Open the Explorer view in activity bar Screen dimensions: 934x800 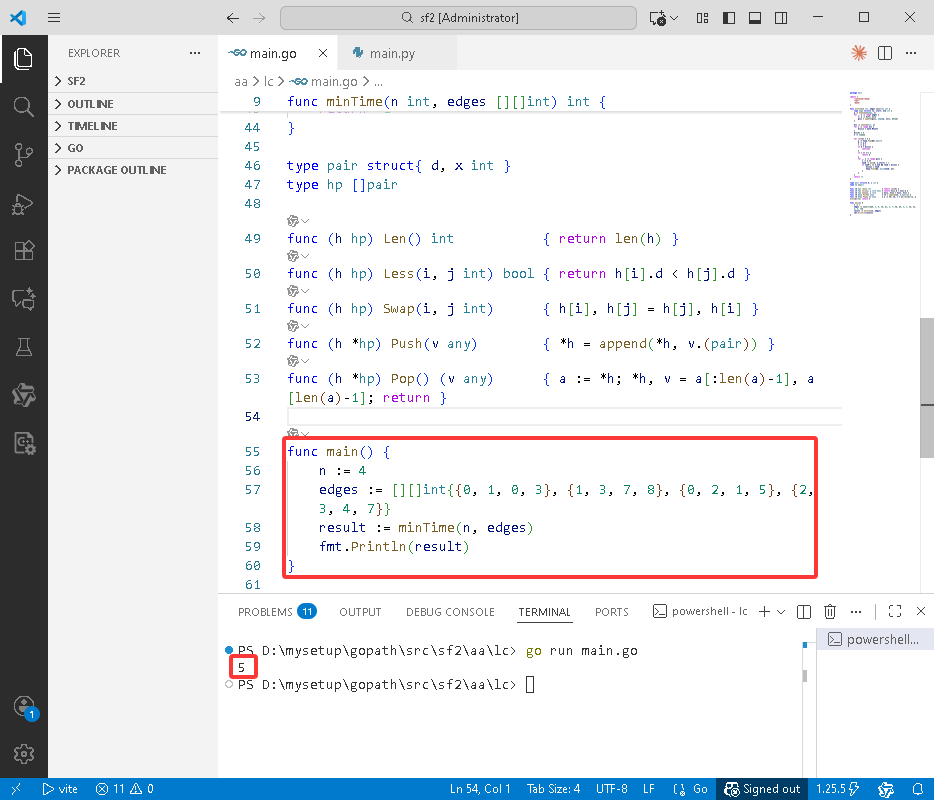pyautogui.click(x=23, y=58)
